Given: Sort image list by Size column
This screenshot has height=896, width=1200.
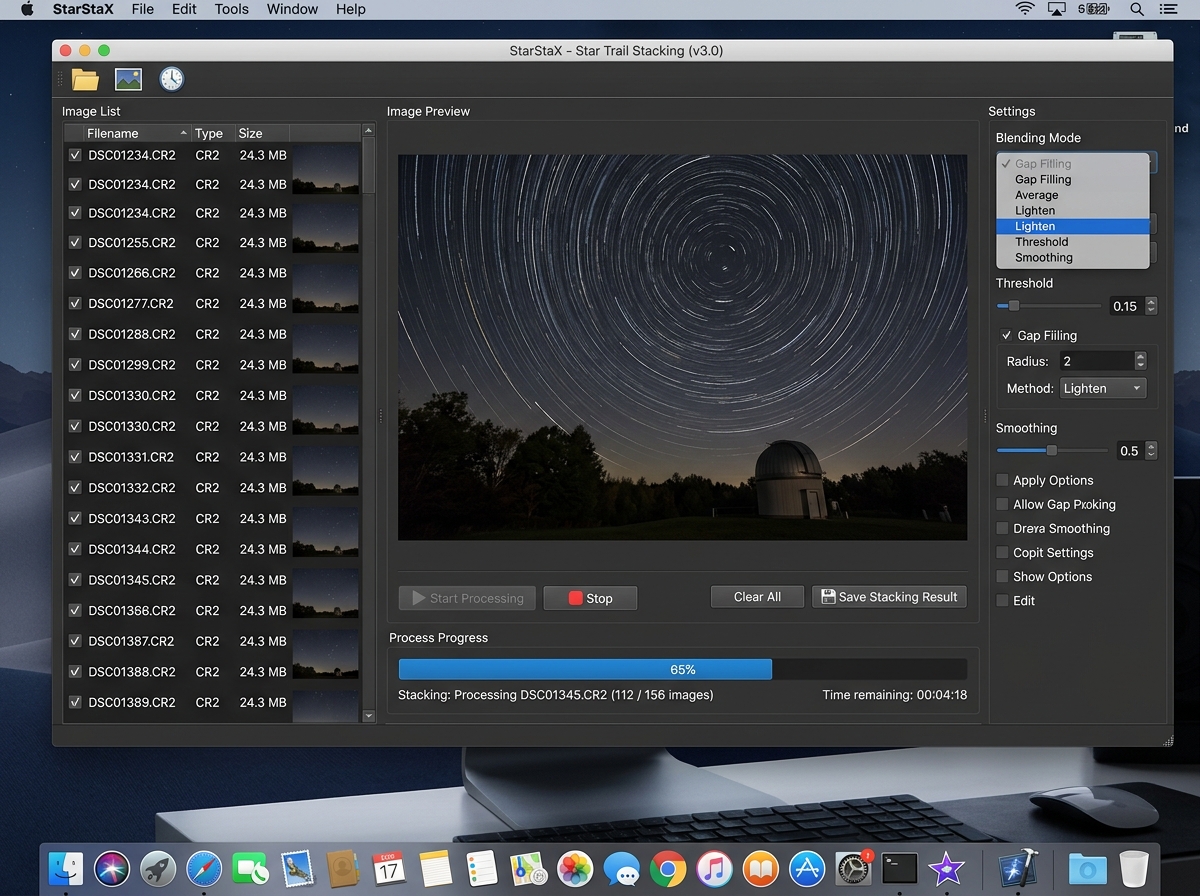Looking at the screenshot, I should tap(262, 133).
